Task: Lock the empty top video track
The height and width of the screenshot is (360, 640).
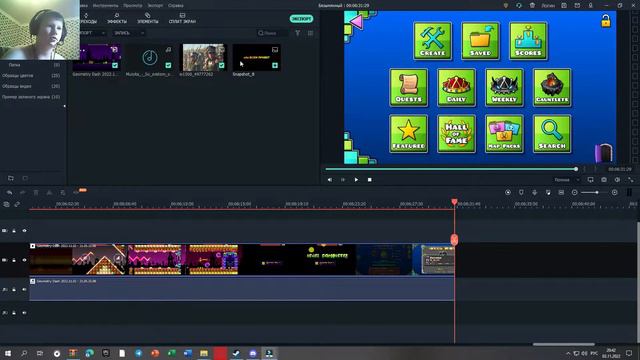Action: point(14,231)
